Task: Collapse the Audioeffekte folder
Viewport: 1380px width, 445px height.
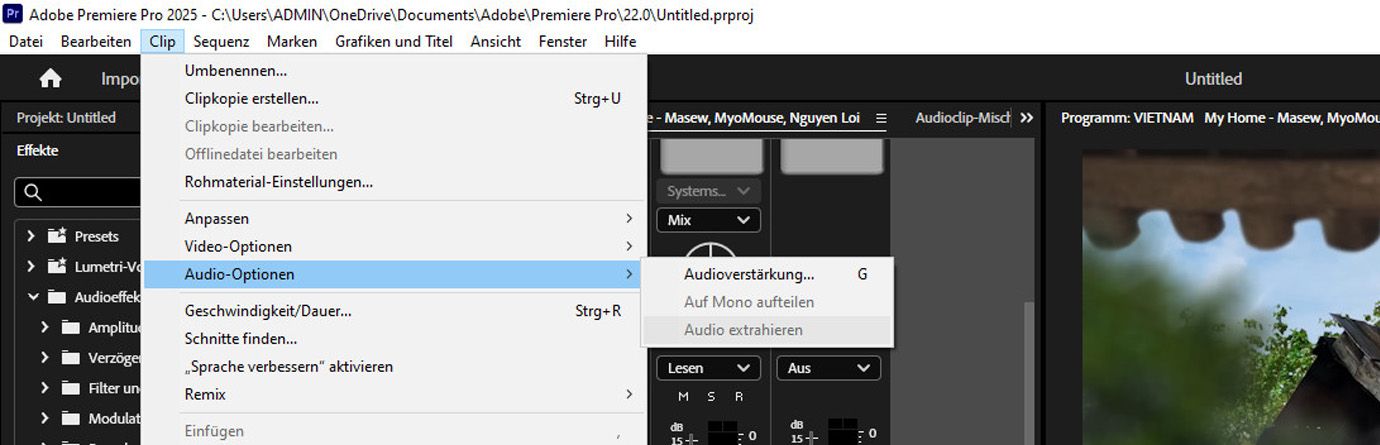Action: pyautogui.click(x=33, y=297)
